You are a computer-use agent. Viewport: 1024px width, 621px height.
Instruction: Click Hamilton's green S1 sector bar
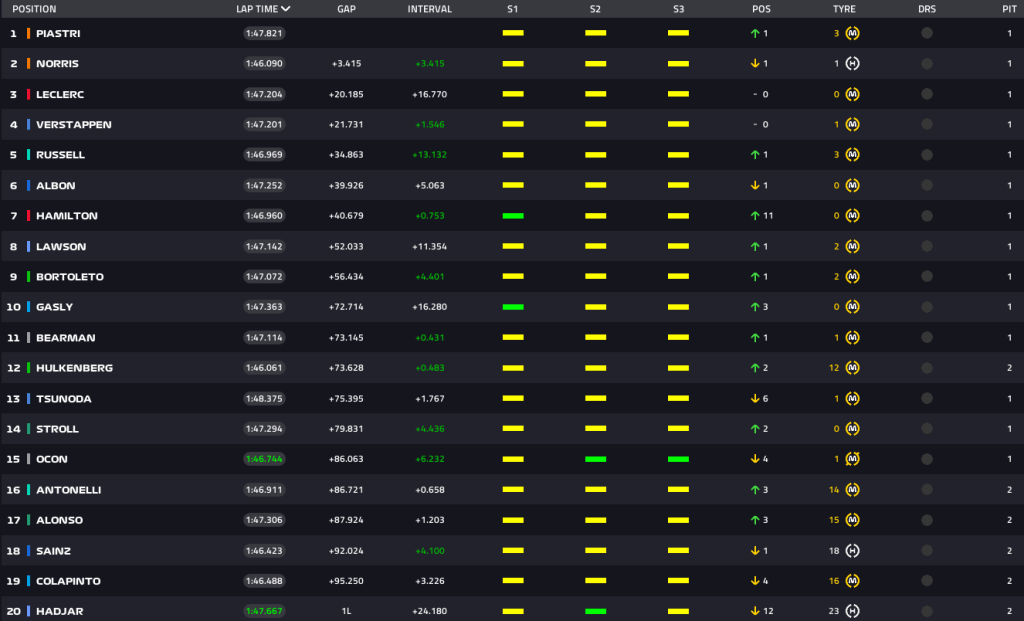click(x=513, y=215)
